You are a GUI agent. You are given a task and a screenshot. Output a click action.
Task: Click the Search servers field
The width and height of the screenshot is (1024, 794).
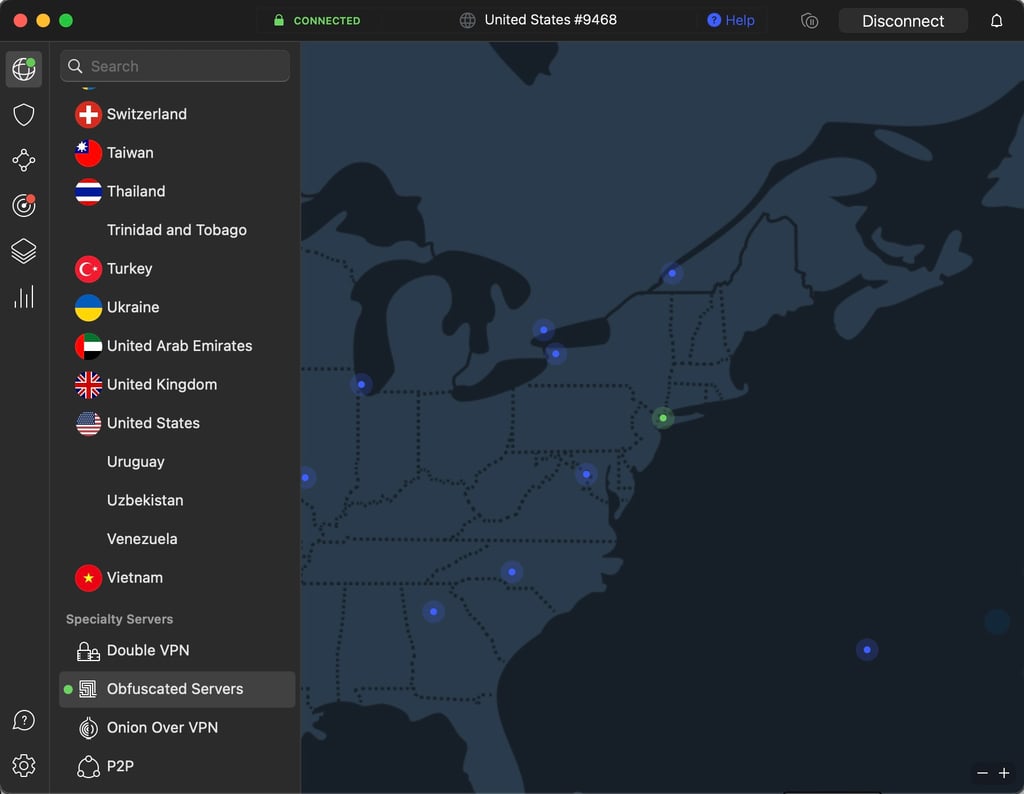[175, 66]
